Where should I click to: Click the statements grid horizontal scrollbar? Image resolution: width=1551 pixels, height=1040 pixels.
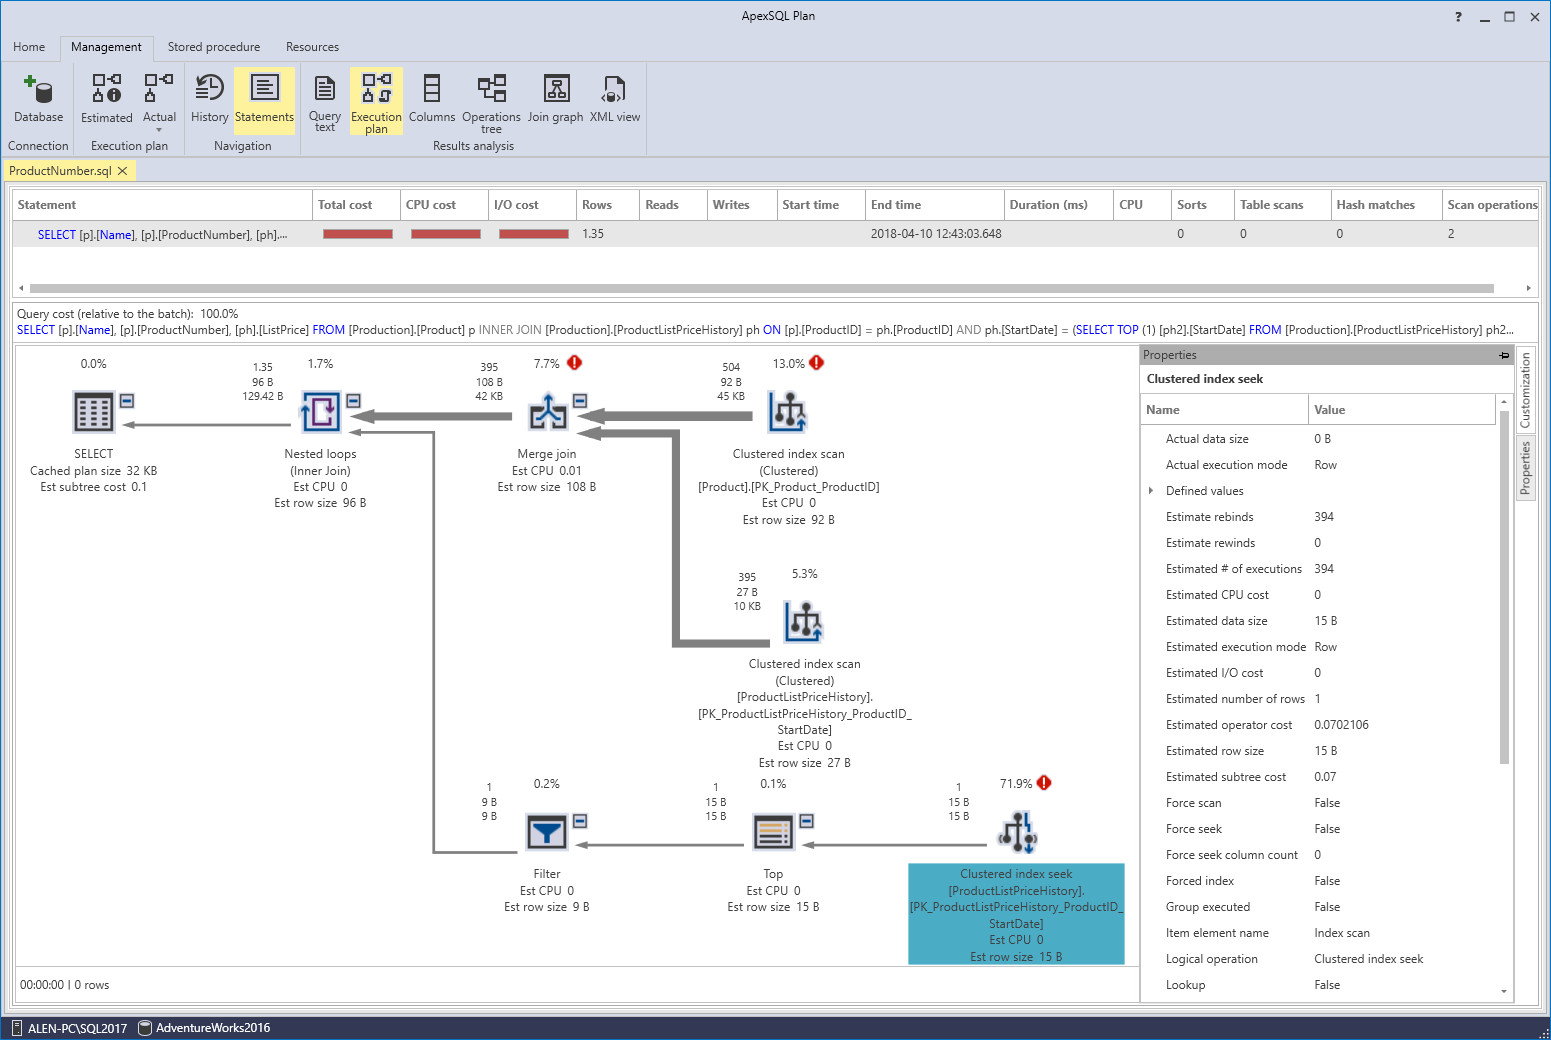(x=760, y=288)
